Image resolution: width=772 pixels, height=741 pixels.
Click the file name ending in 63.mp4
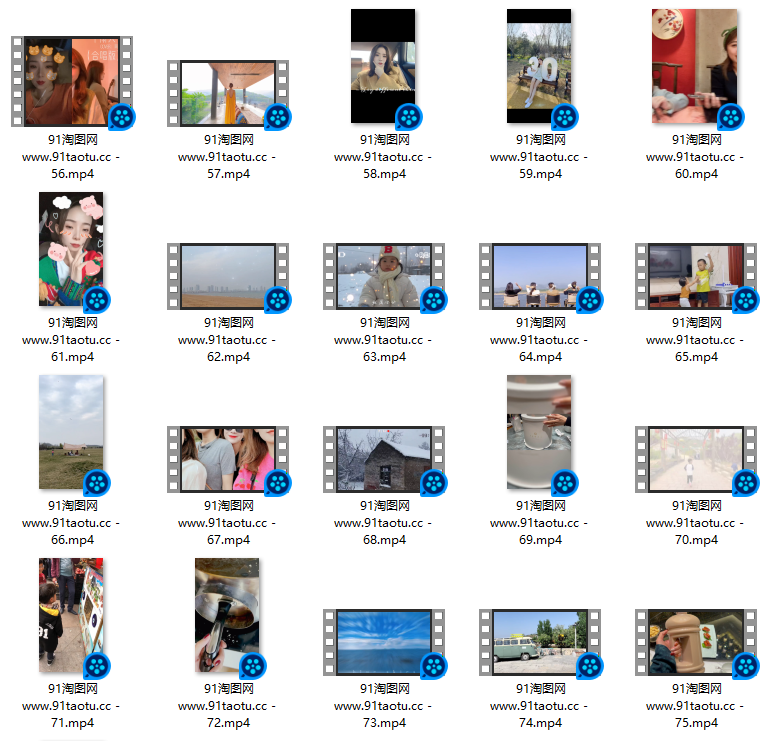pos(384,340)
